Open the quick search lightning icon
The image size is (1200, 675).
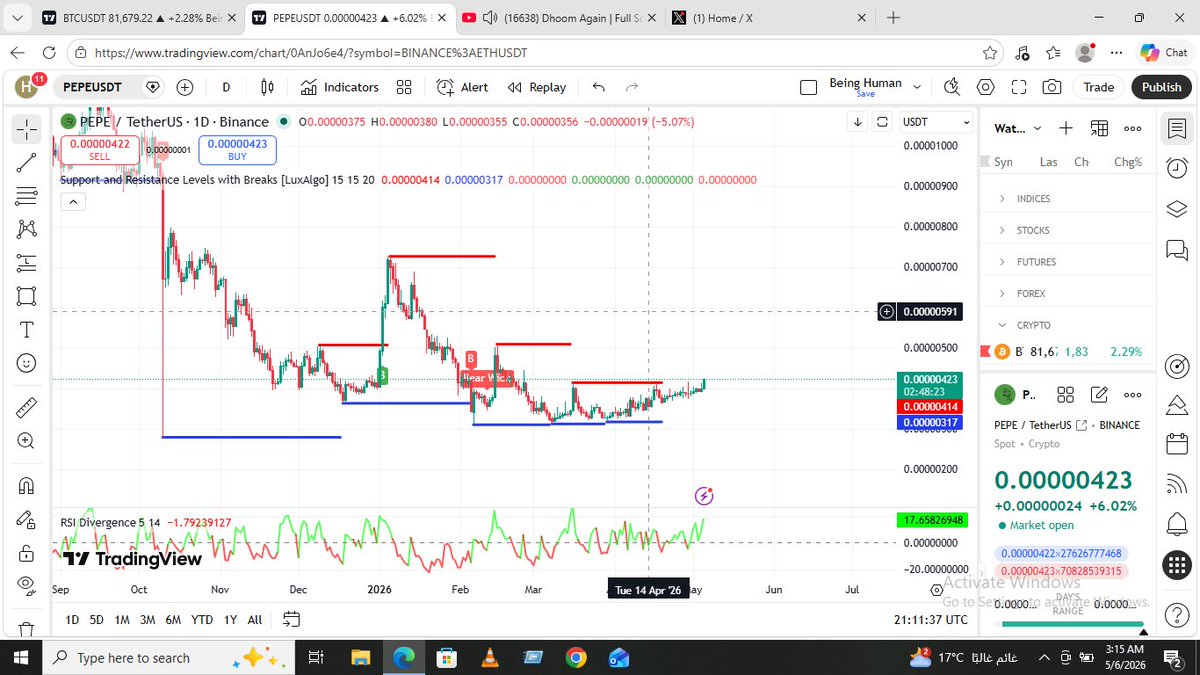(x=952, y=87)
